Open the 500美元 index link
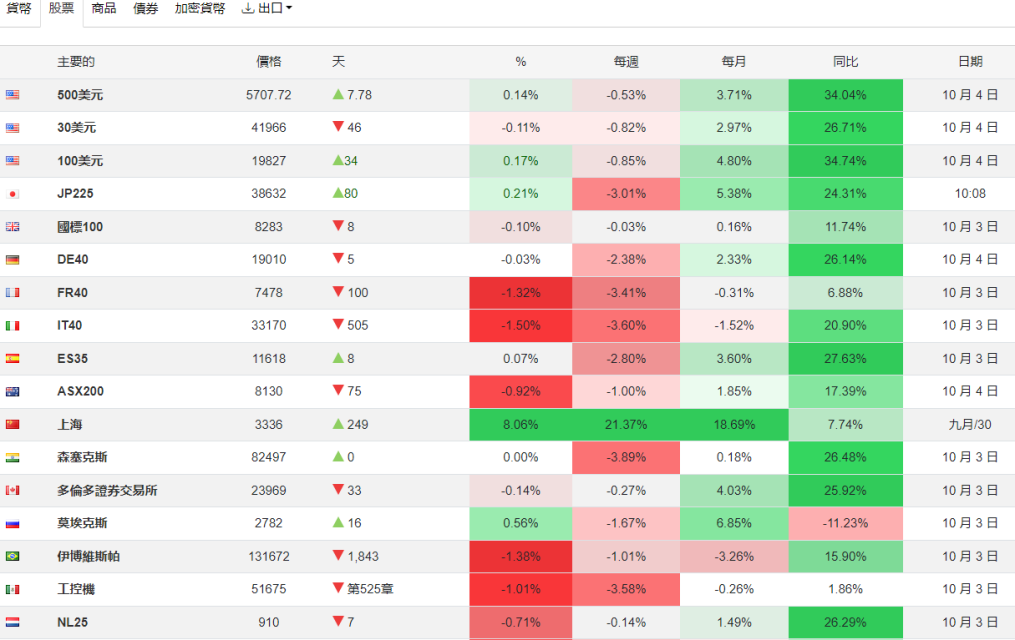Image resolution: width=1015 pixels, height=640 pixels. [x=80, y=95]
